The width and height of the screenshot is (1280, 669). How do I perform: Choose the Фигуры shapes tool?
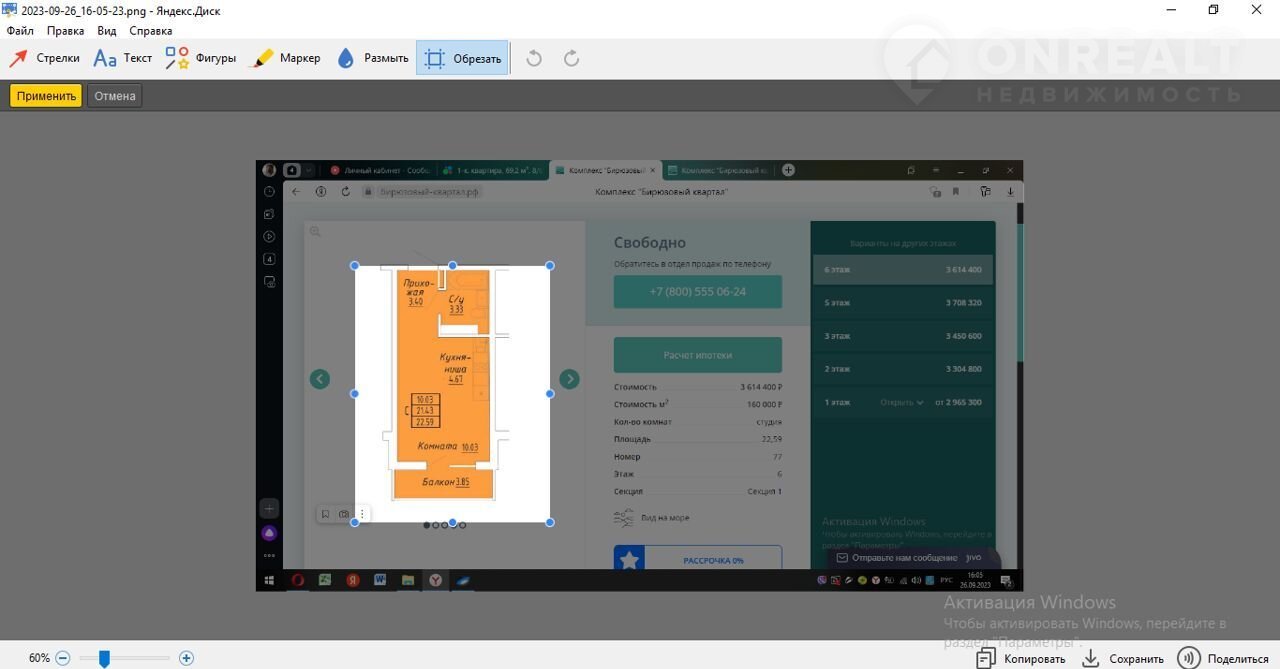click(201, 58)
